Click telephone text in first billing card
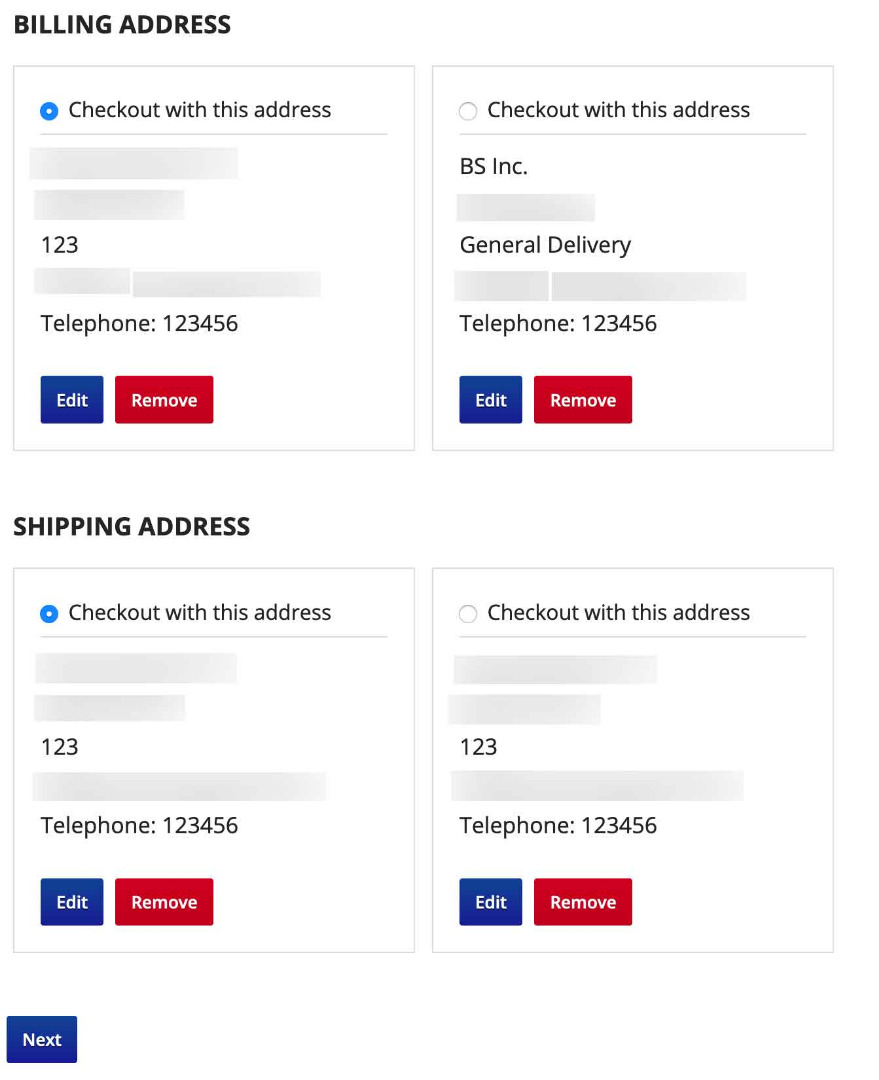This screenshot has width=879, height=1080. (x=139, y=324)
